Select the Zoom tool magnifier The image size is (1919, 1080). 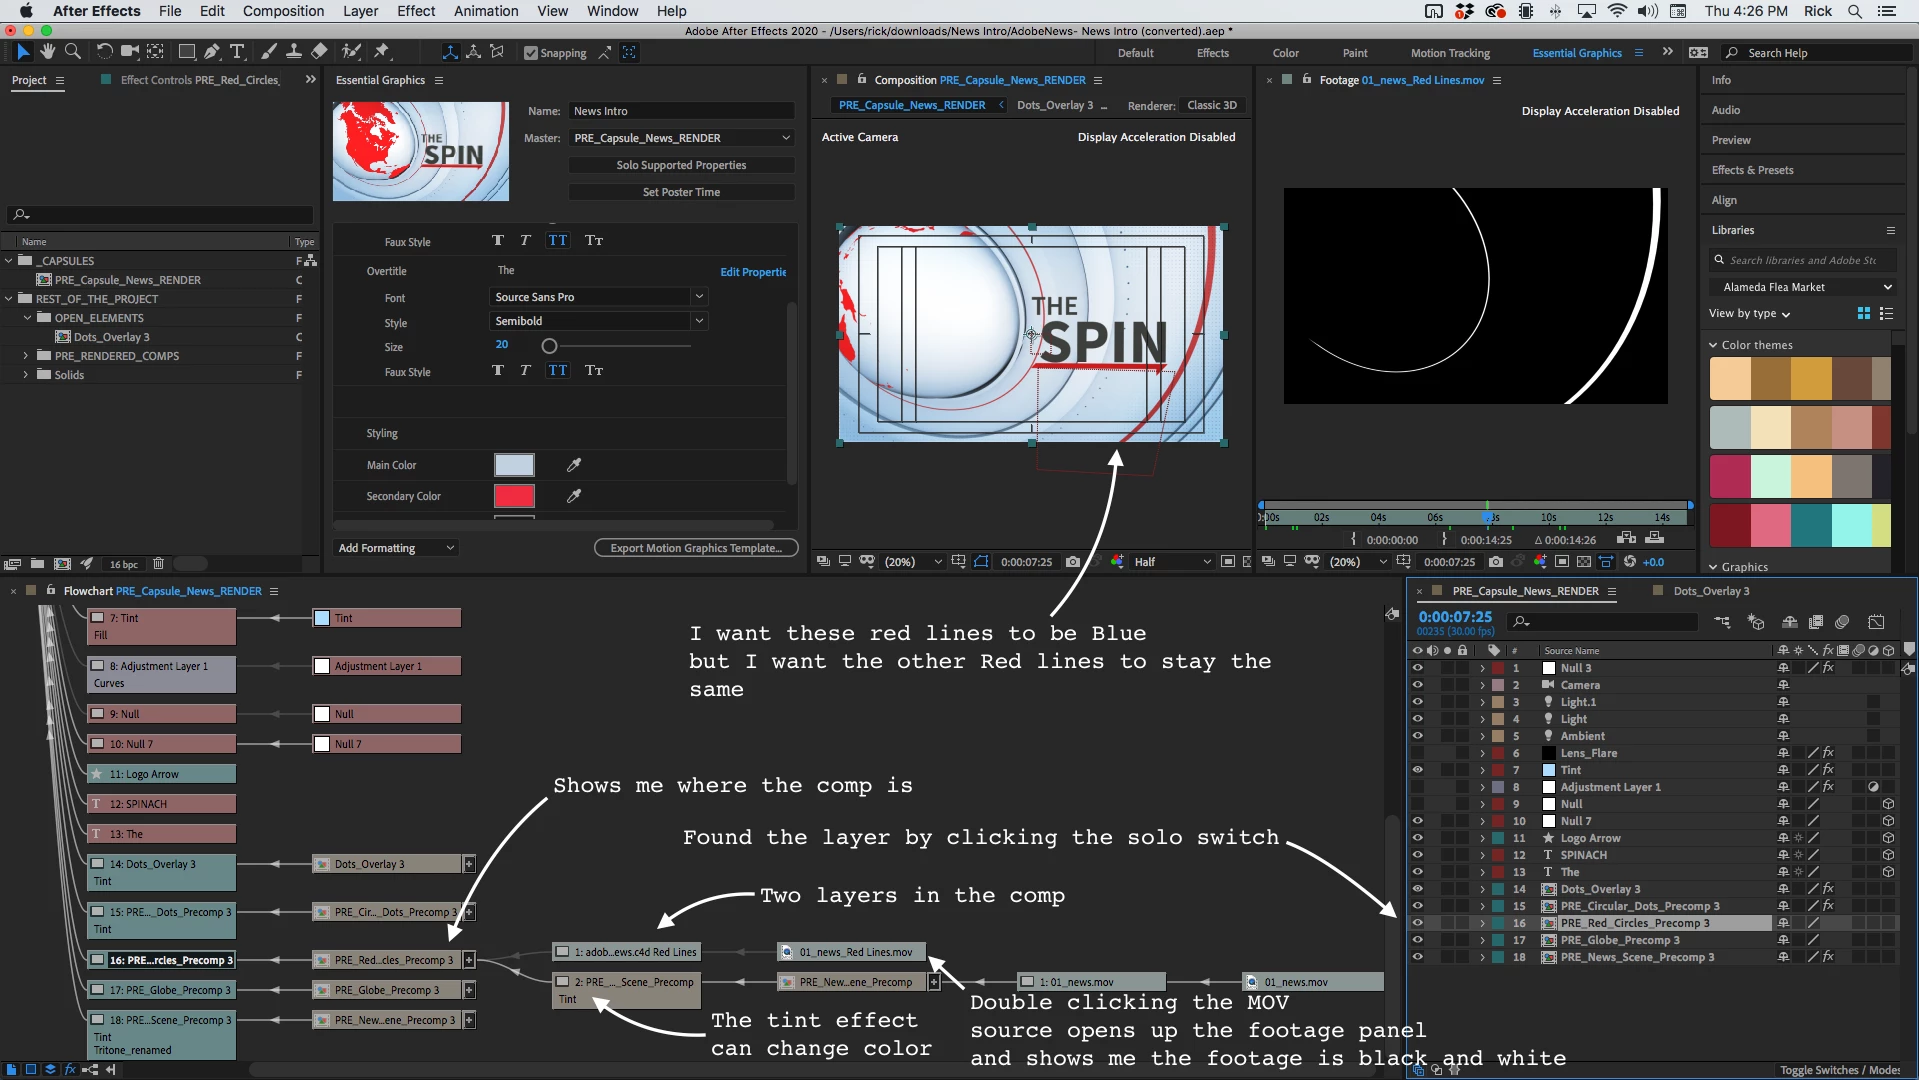point(73,52)
